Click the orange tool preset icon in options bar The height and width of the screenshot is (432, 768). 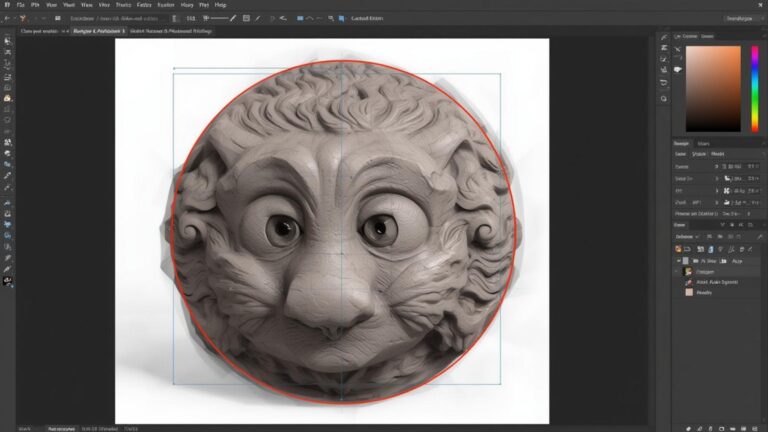pyautogui.click(x=23, y=19)
